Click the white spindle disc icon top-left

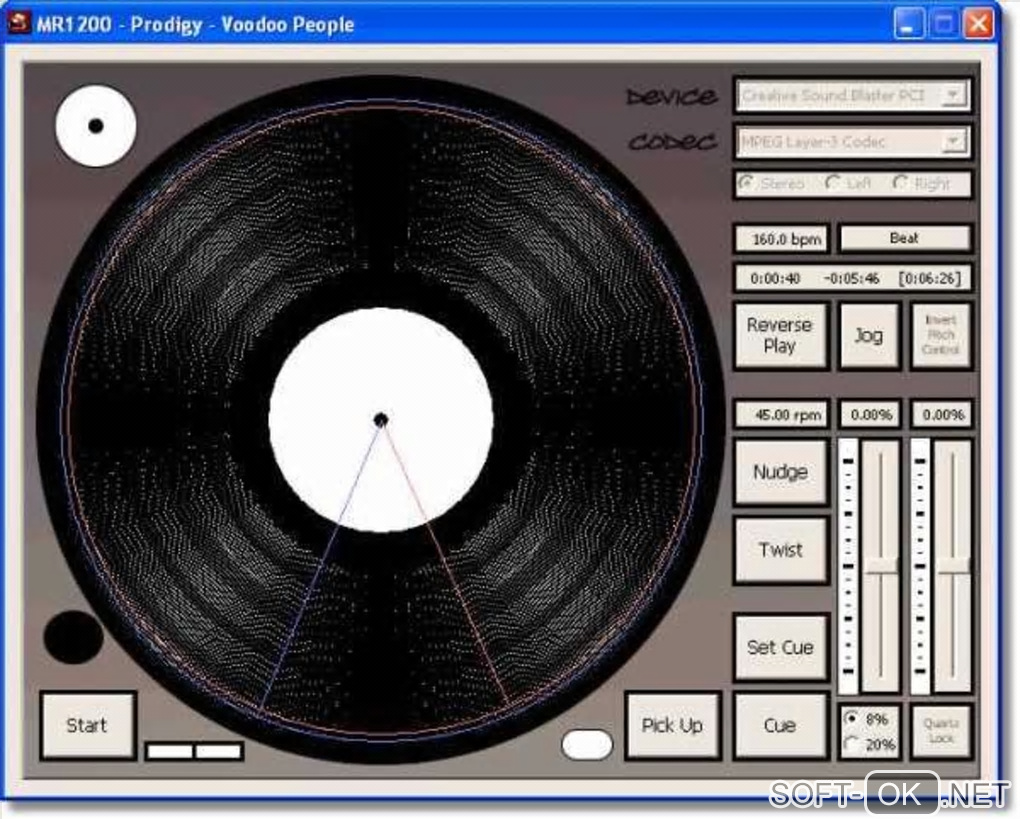pyautogui.click(x=96, y=126)
